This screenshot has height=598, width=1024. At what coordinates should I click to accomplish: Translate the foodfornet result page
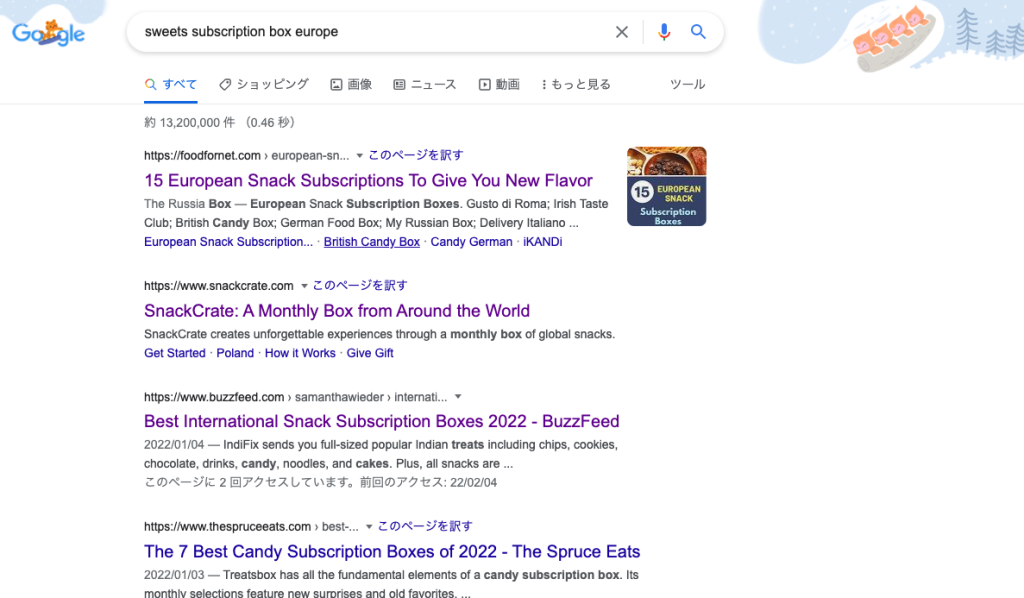pos(416,155)
